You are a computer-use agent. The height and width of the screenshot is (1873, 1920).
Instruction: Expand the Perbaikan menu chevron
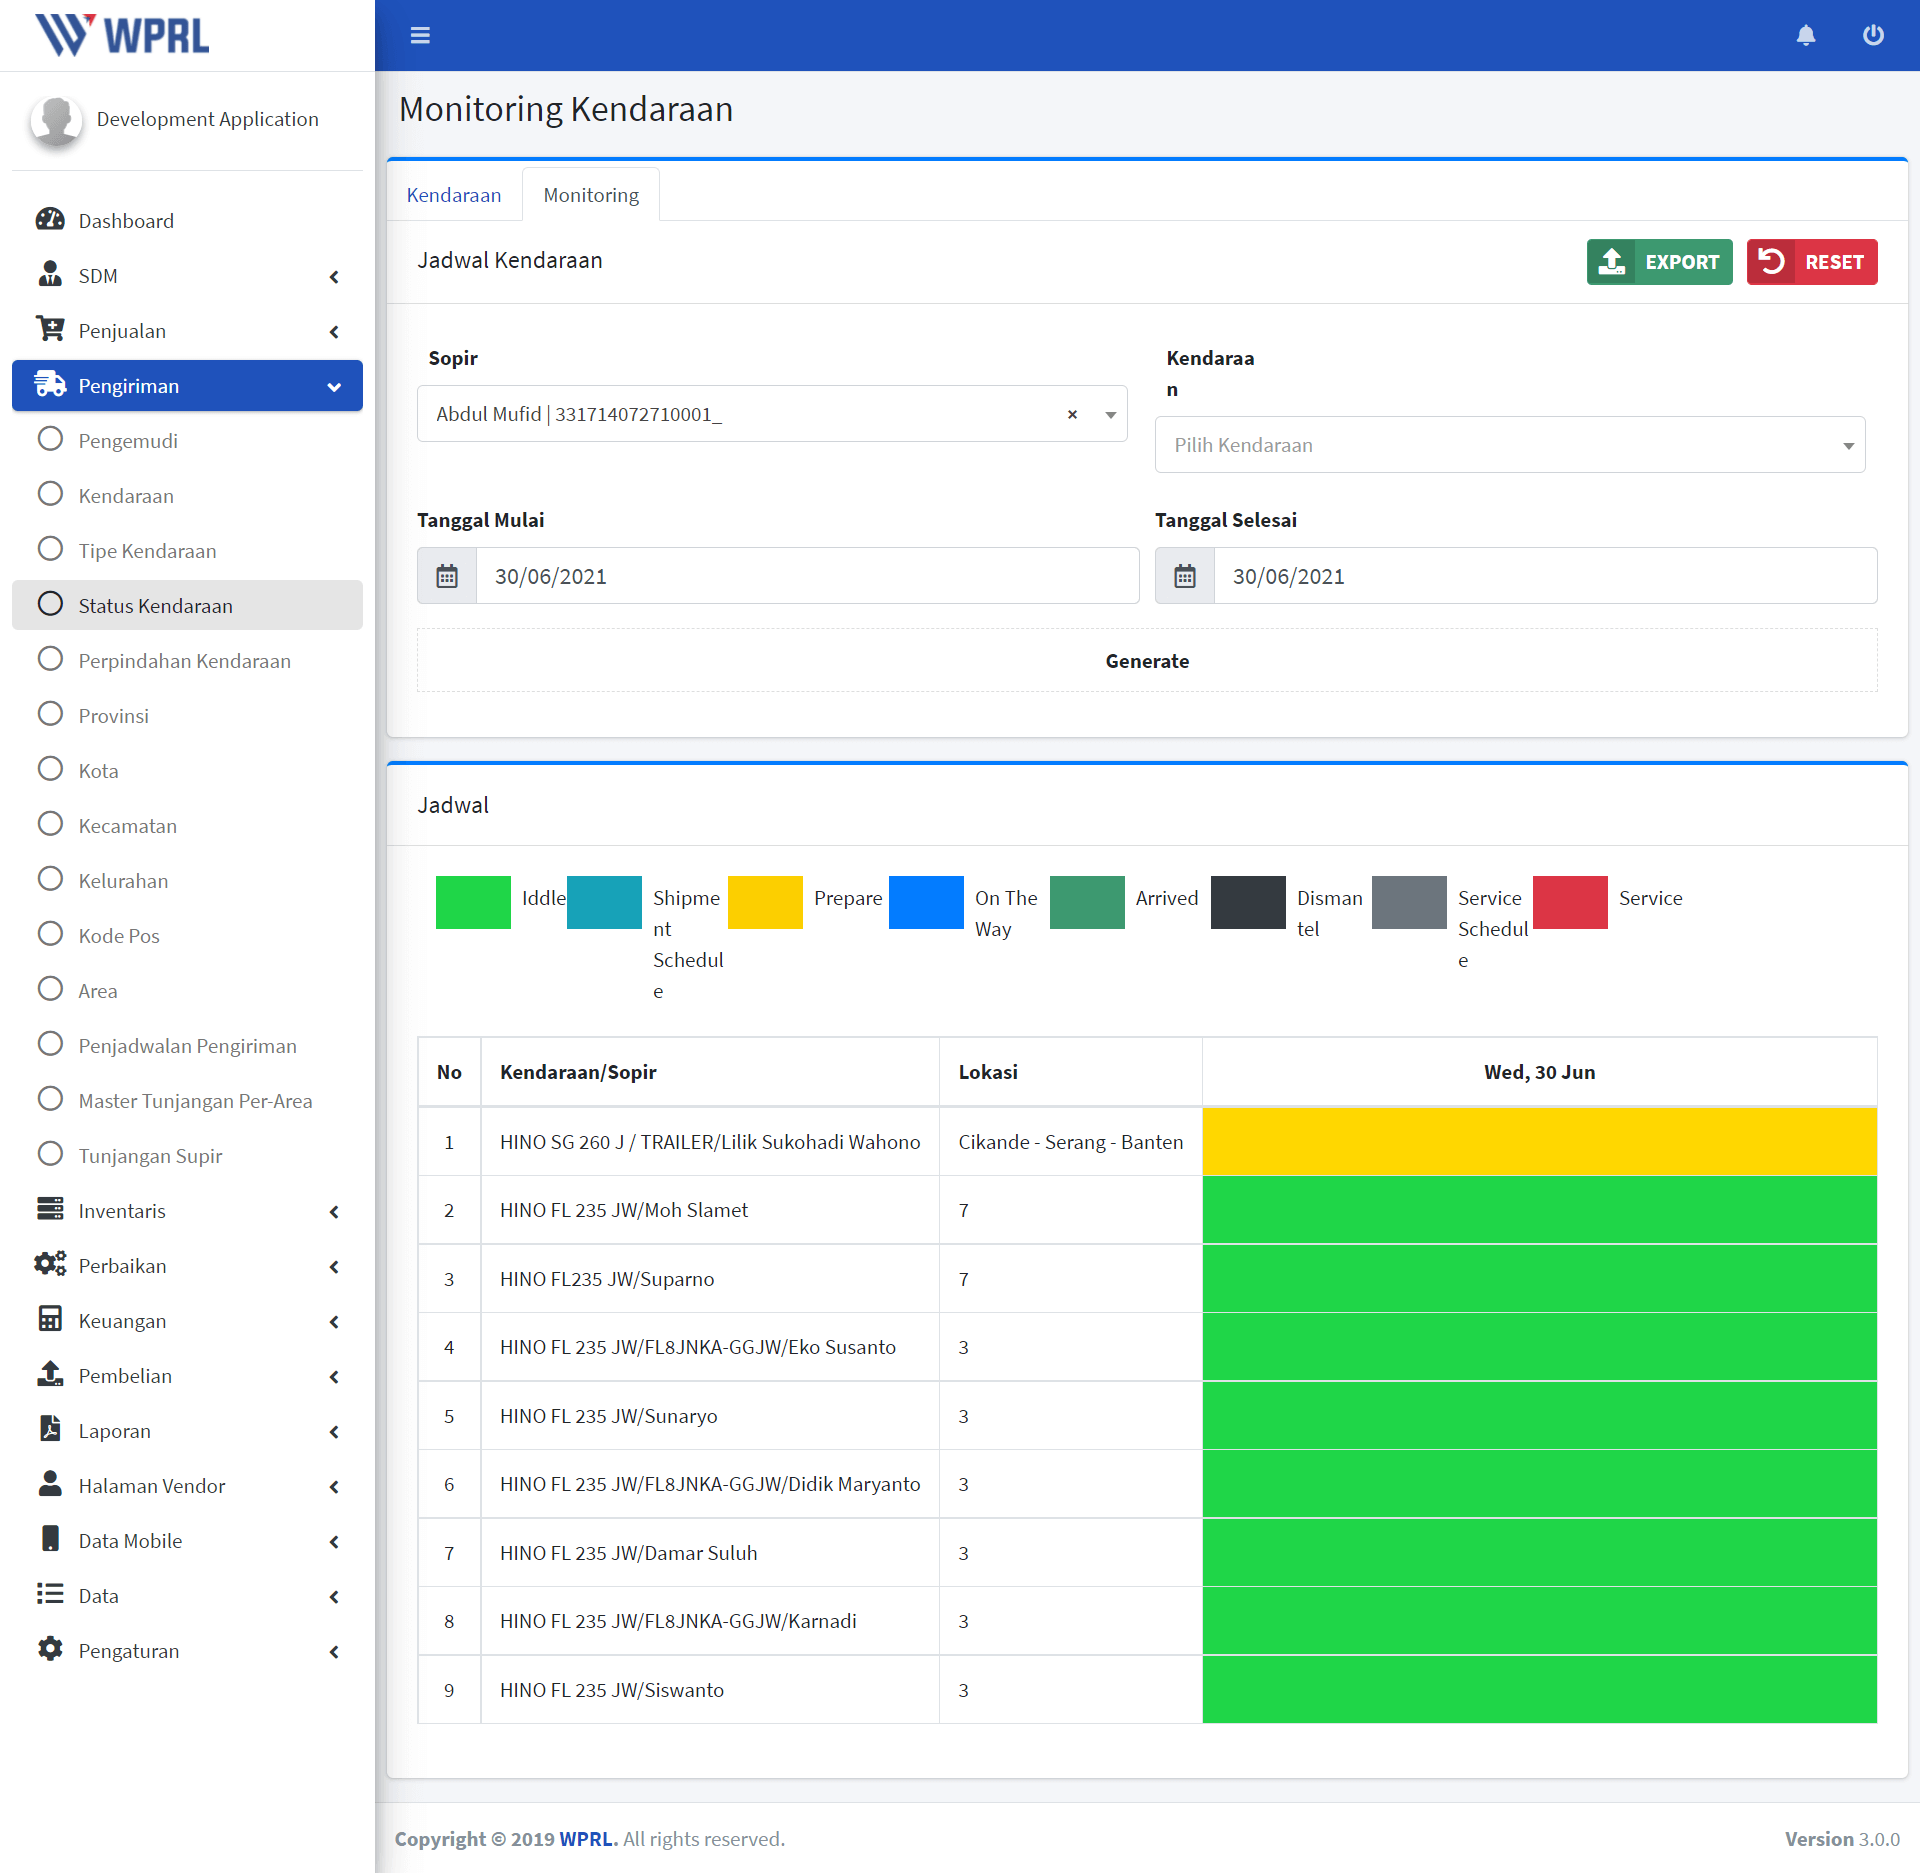(334, 1267)
